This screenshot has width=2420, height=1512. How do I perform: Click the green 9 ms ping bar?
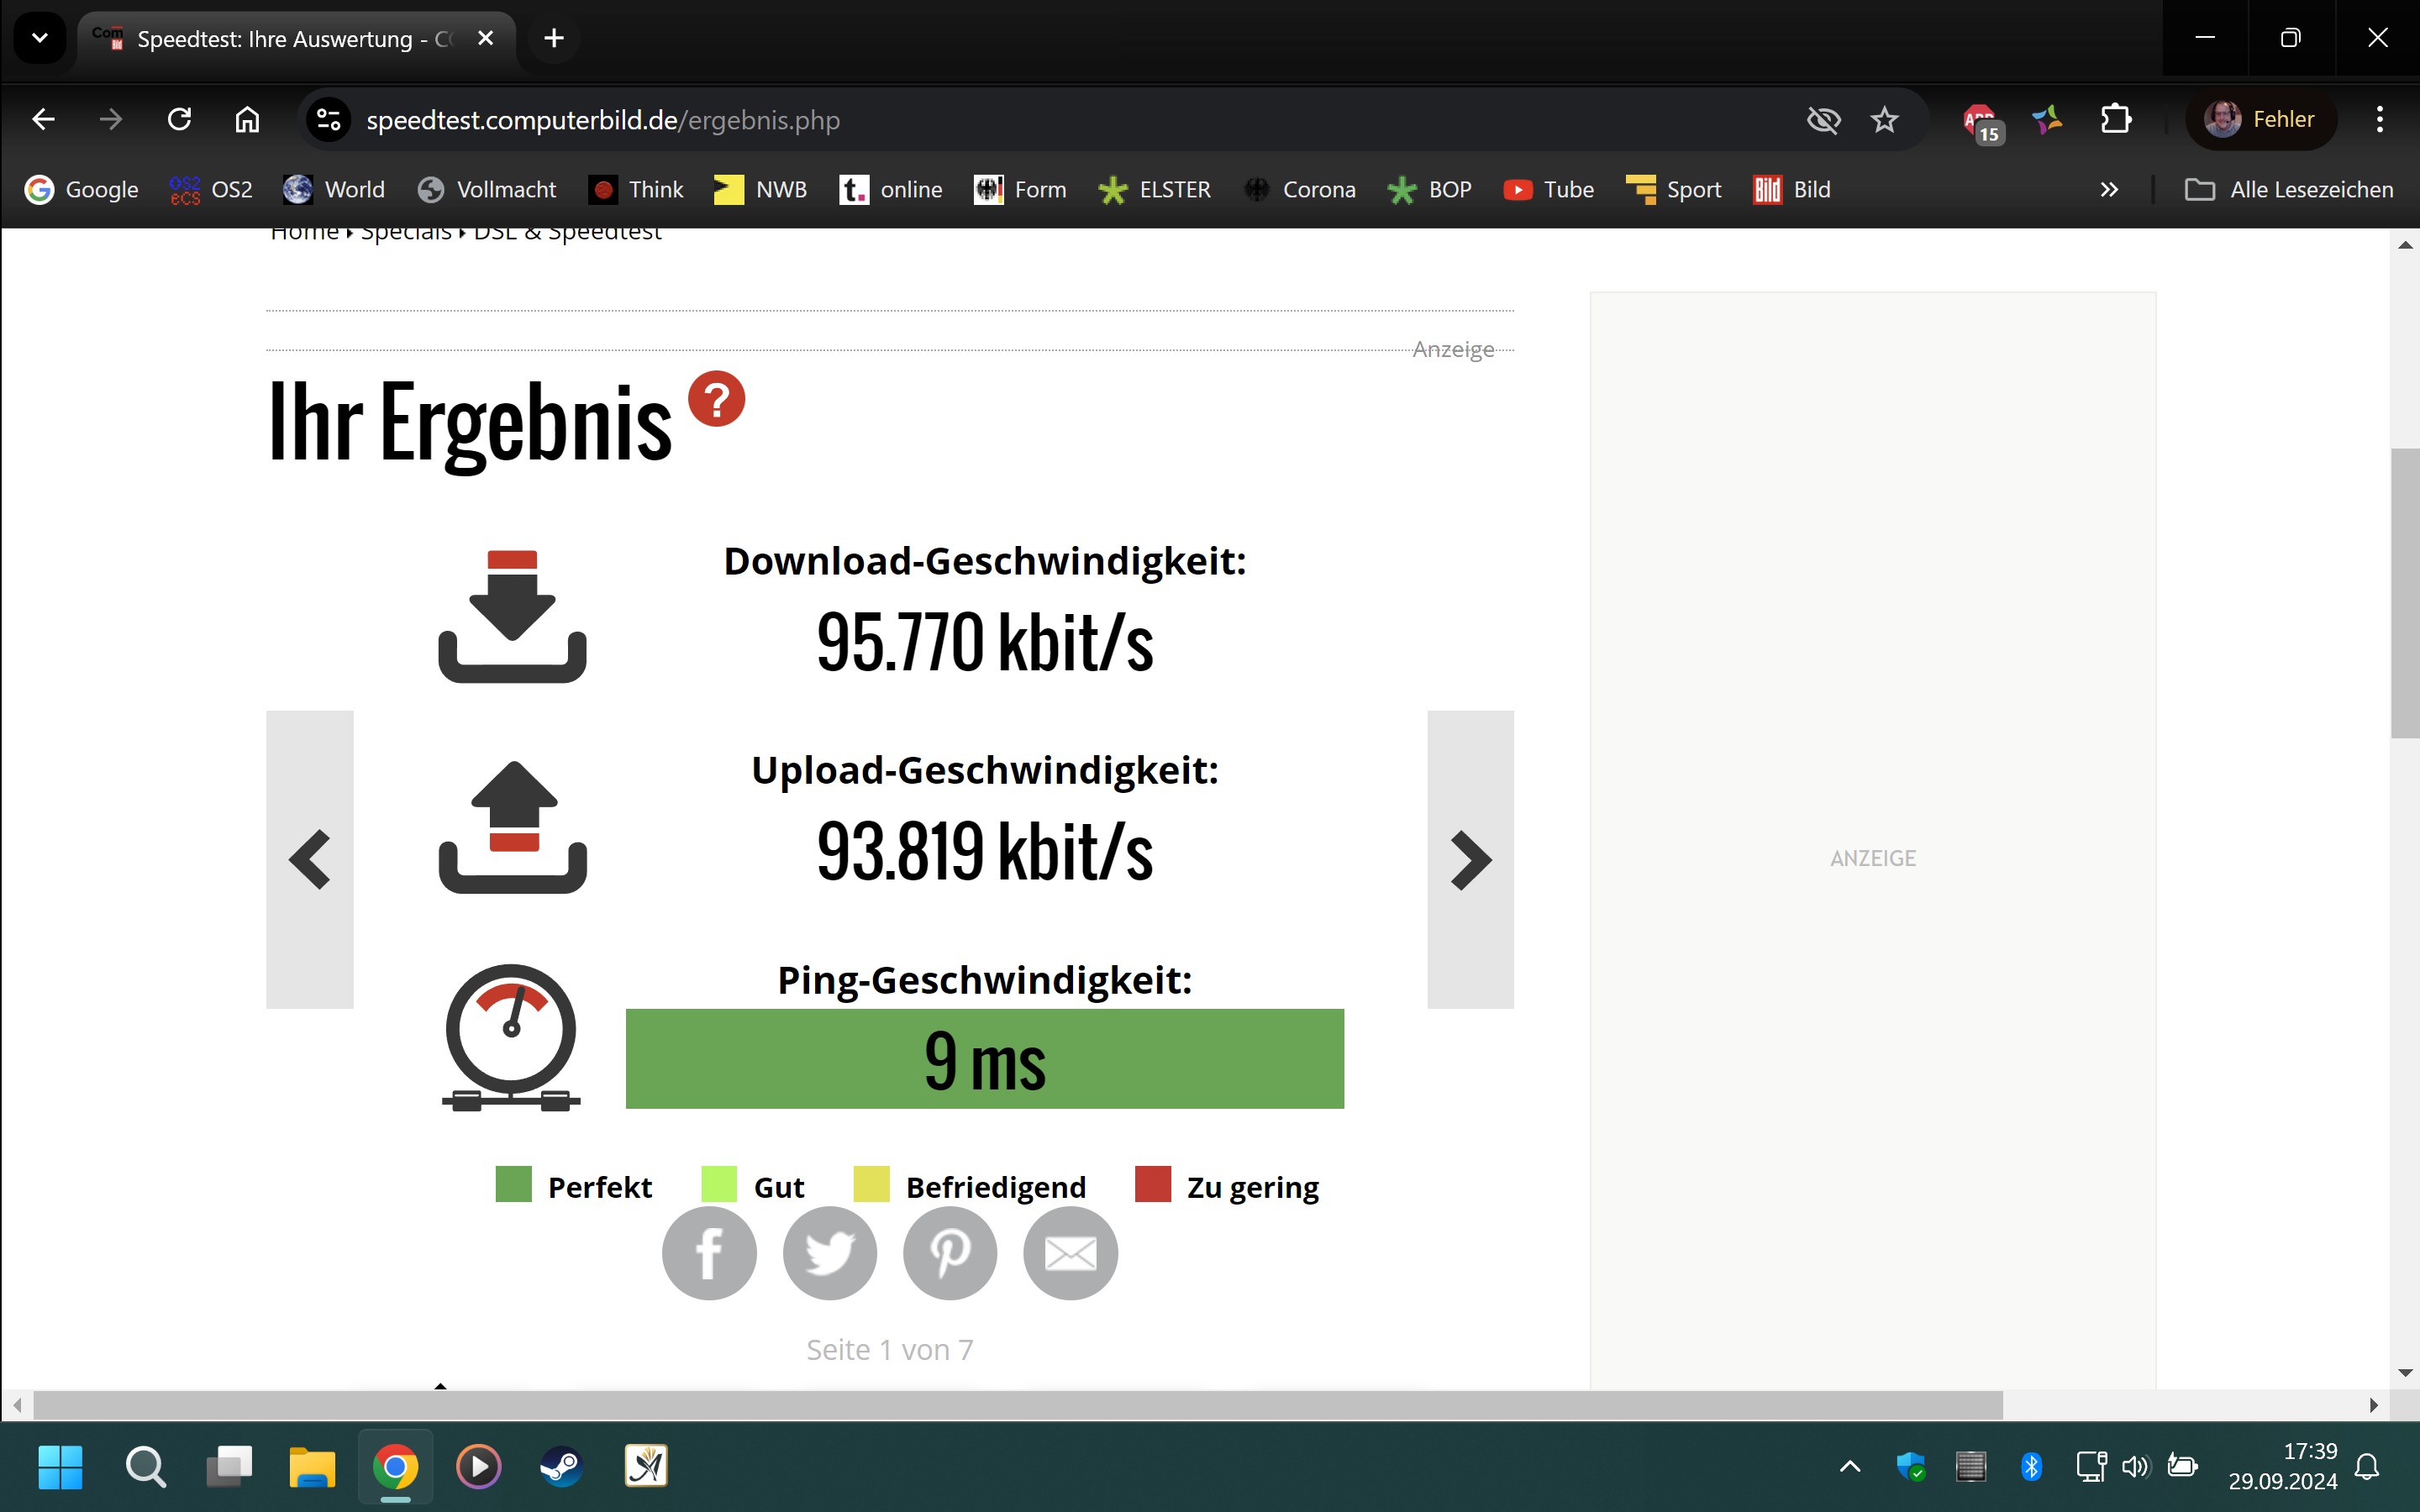984,1058
